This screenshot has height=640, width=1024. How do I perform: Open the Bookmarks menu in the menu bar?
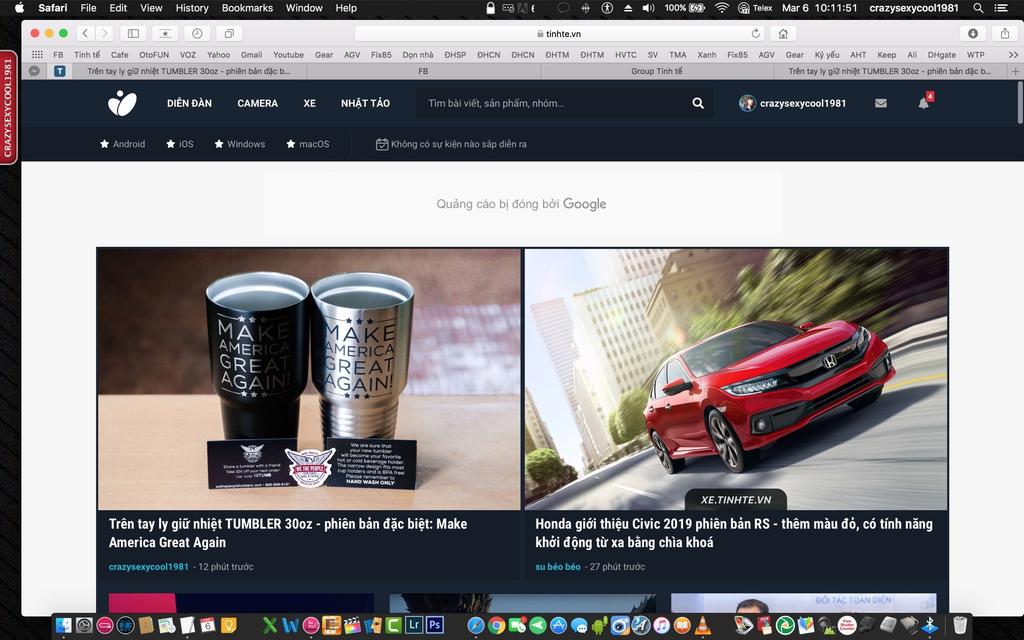pyautogui.click(x=247, y=8)
